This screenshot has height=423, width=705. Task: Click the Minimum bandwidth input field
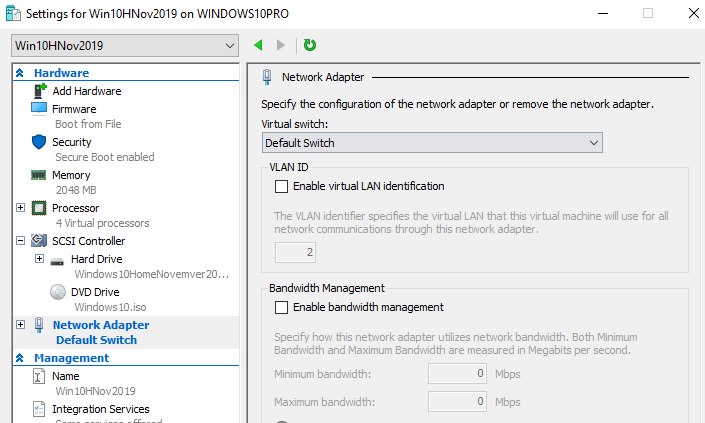457,374
